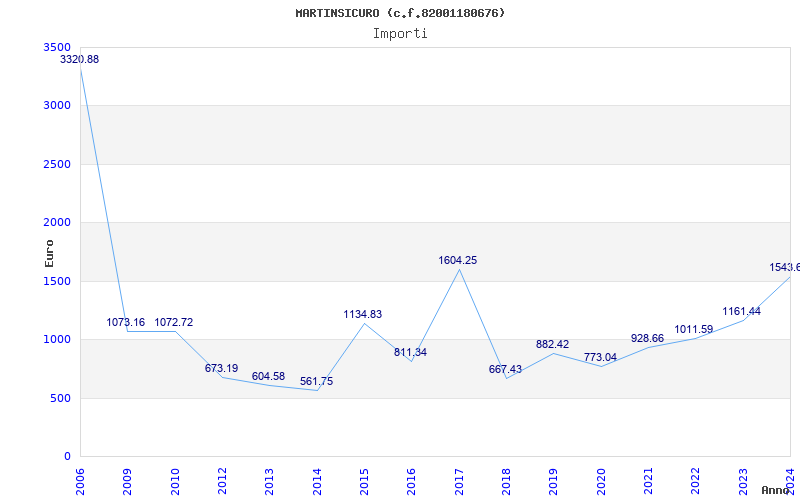Click the 3320.88 data label
Viewport: 800px width, 500px height.
coord(80,59)
